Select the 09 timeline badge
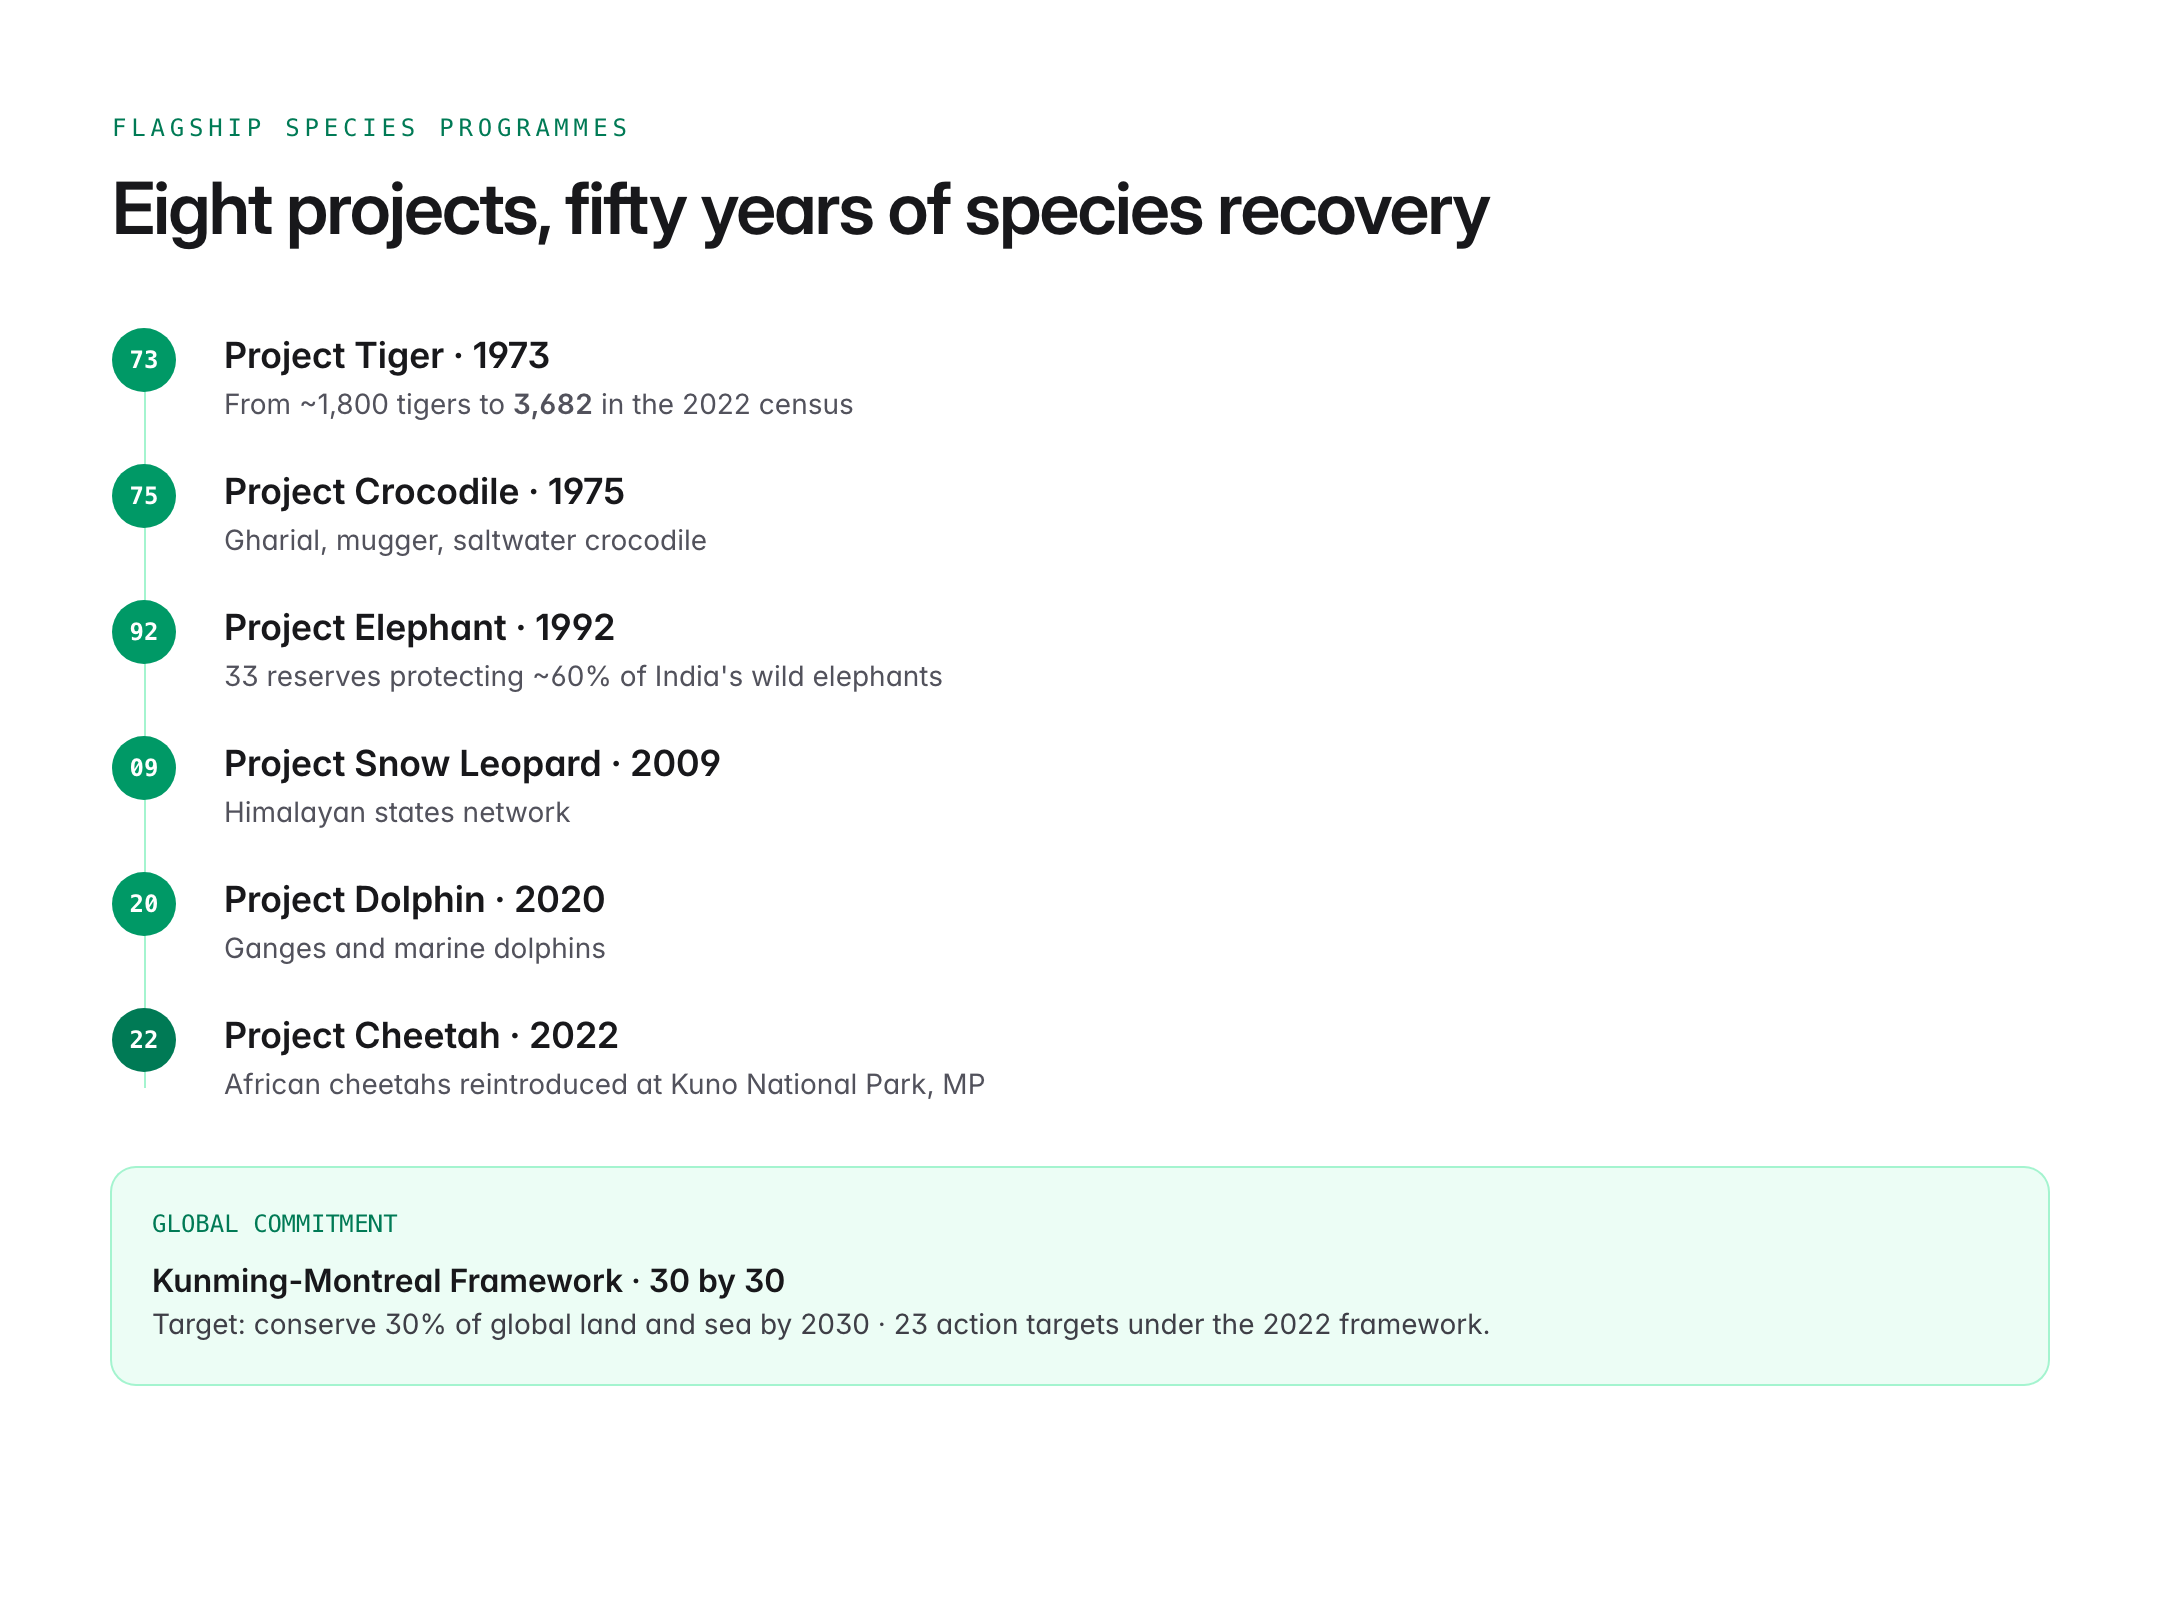This screenshot has height=1600, width=2160. point(144,768)
